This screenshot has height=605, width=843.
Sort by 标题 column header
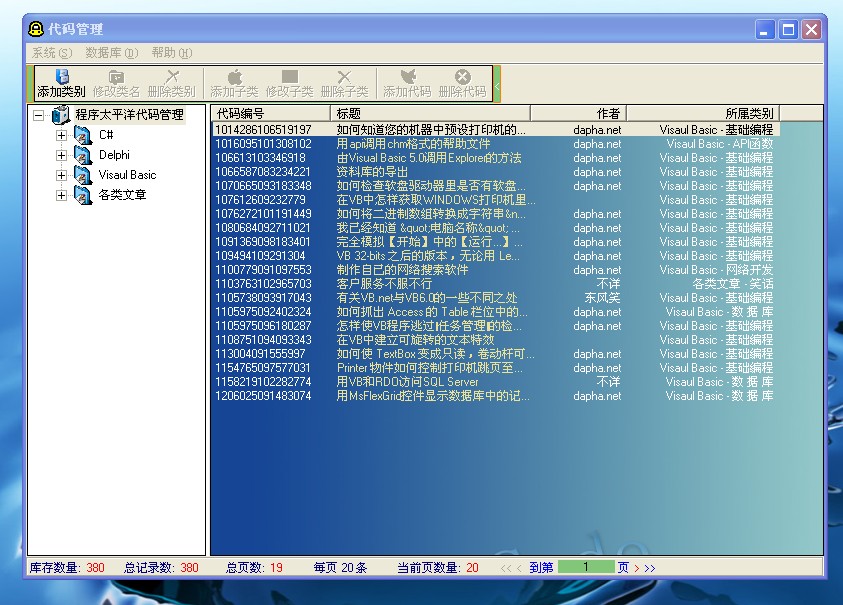pos(431,113)
